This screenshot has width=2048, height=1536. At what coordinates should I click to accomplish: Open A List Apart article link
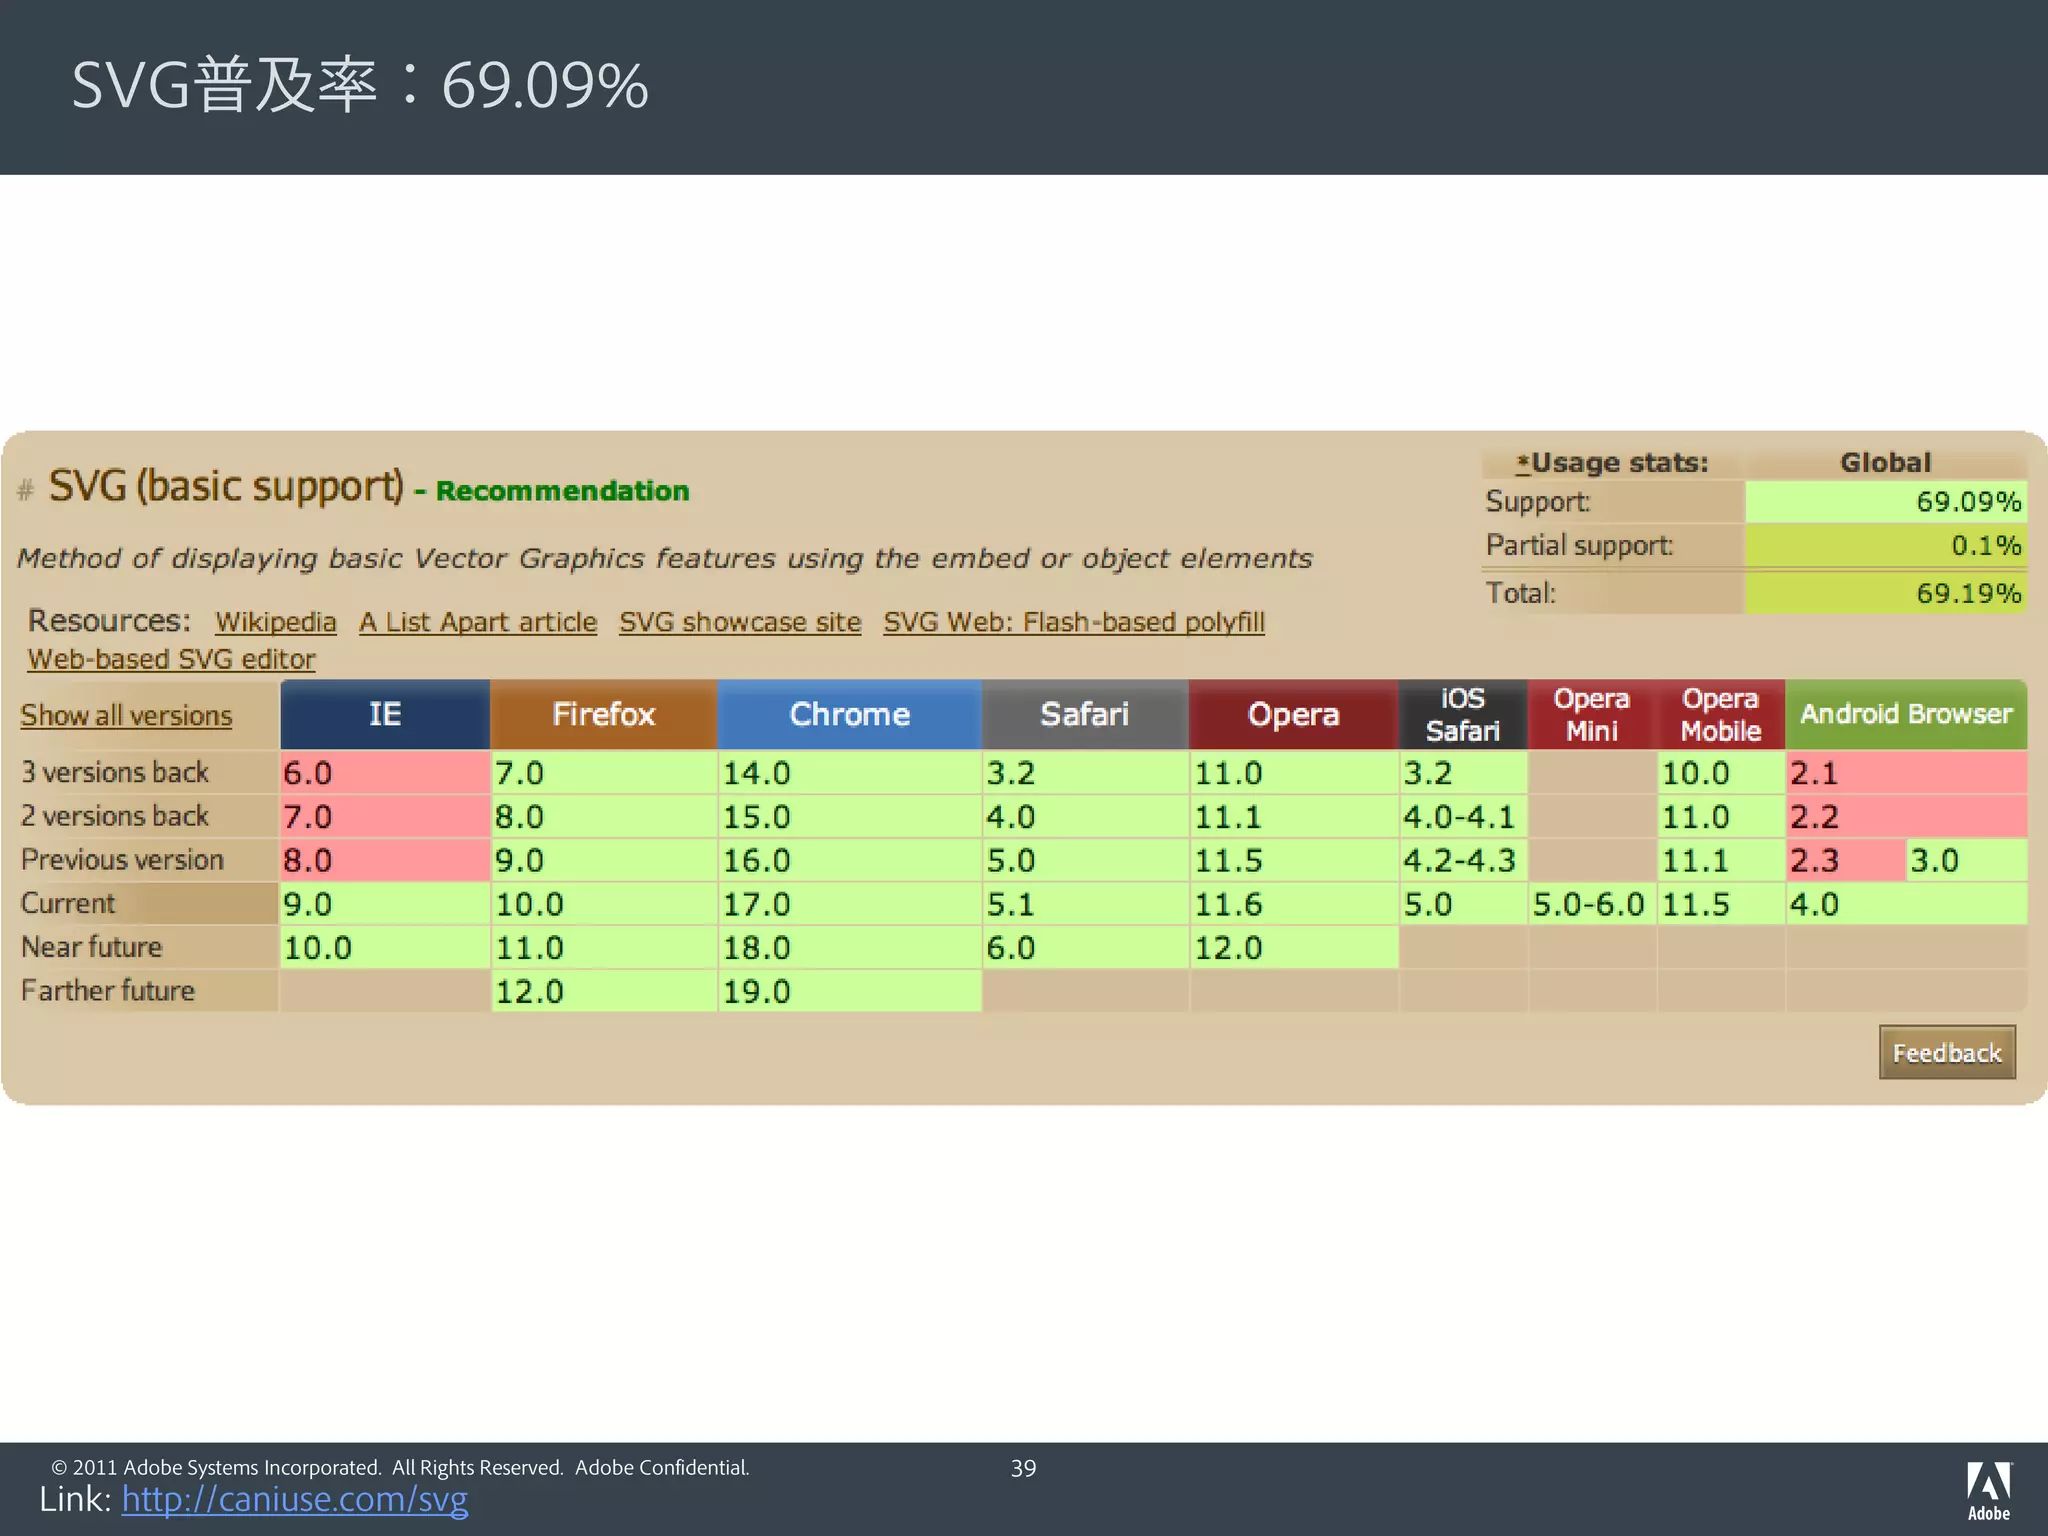point(478,622)
